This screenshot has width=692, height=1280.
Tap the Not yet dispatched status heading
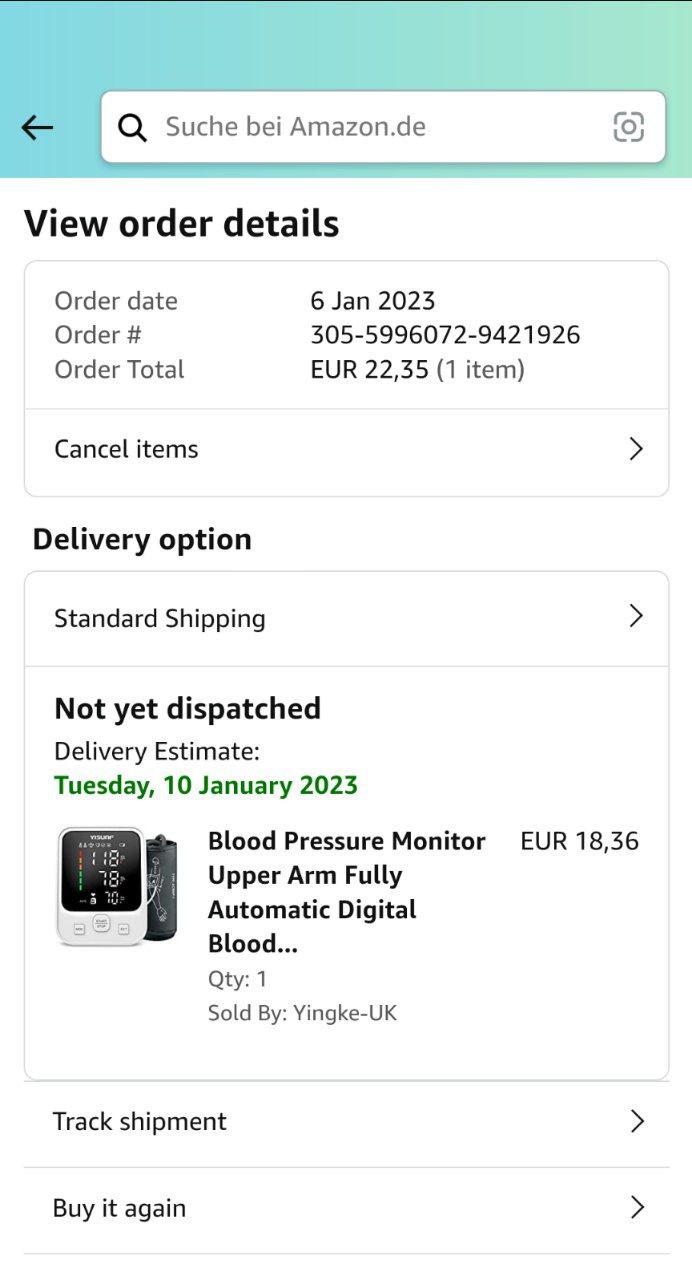coord(188,708)
